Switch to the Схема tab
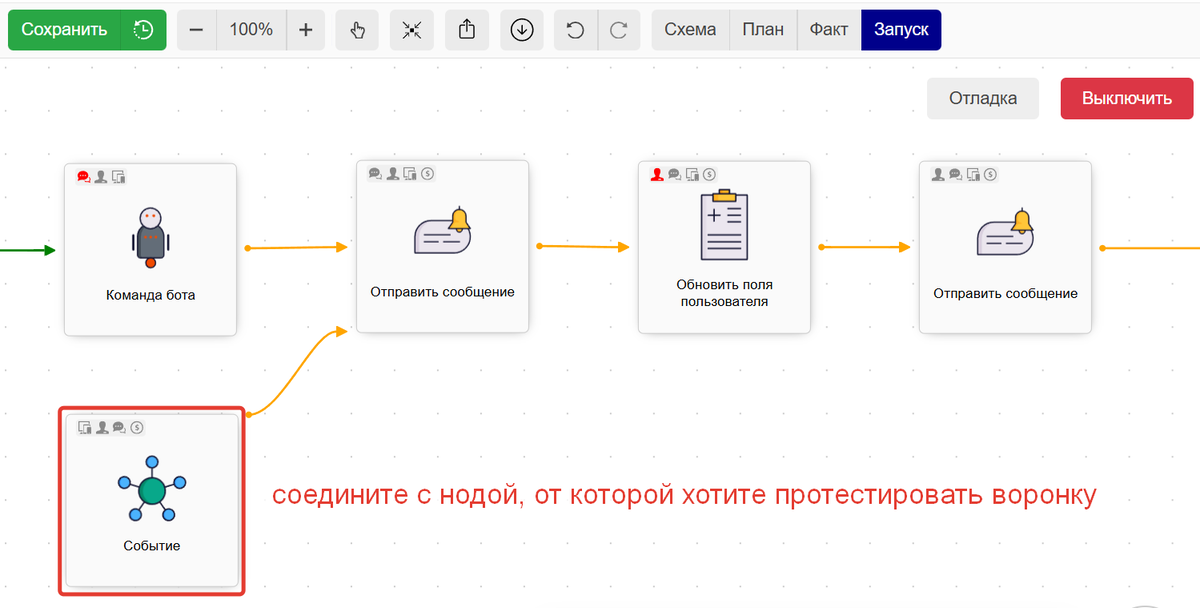1200x608 pixels. tap(690, 30)
